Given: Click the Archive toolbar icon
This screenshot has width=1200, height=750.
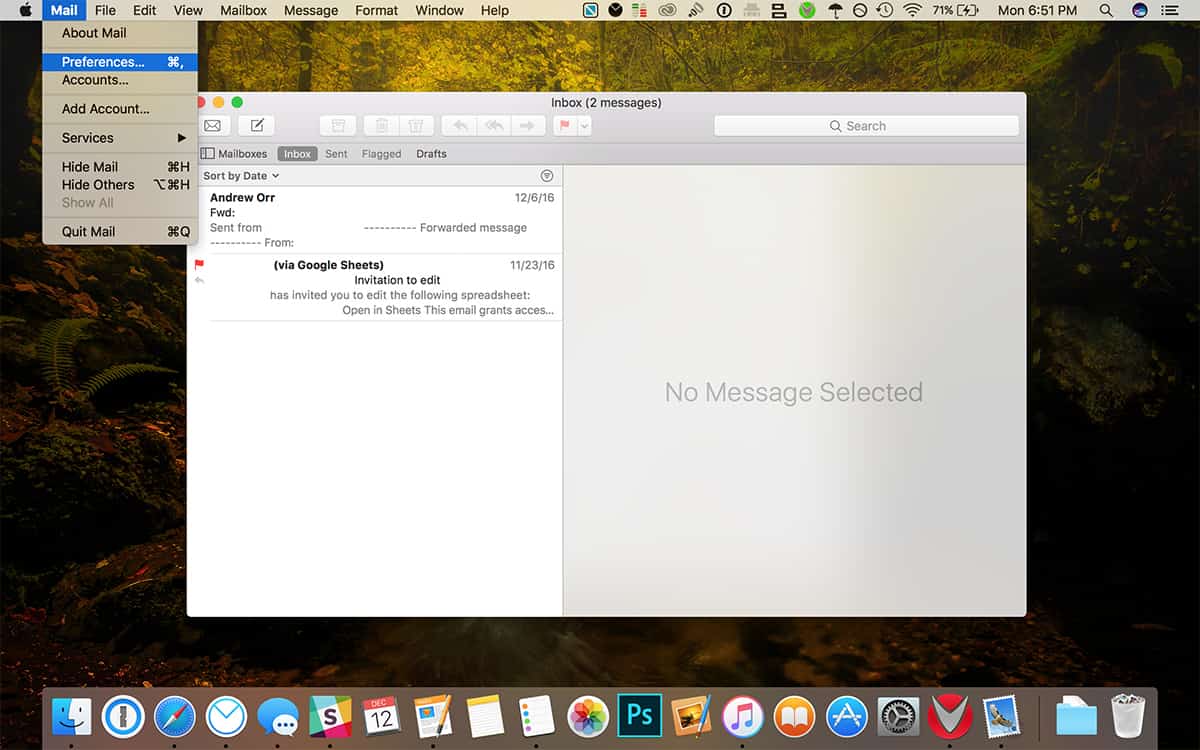Looking at the screenshot, I should point(338,126).
